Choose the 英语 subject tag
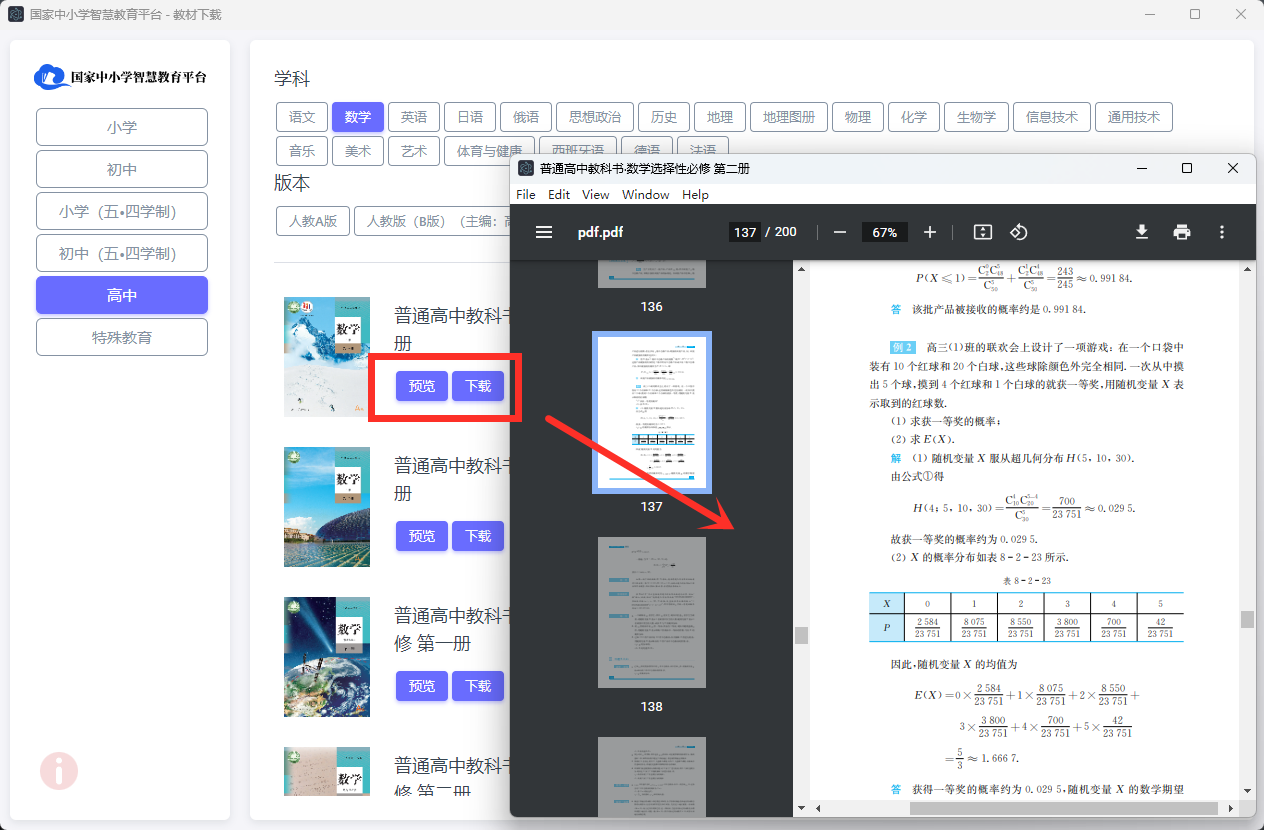Viewport: 1264px width, 830px height. coord(414,117)
